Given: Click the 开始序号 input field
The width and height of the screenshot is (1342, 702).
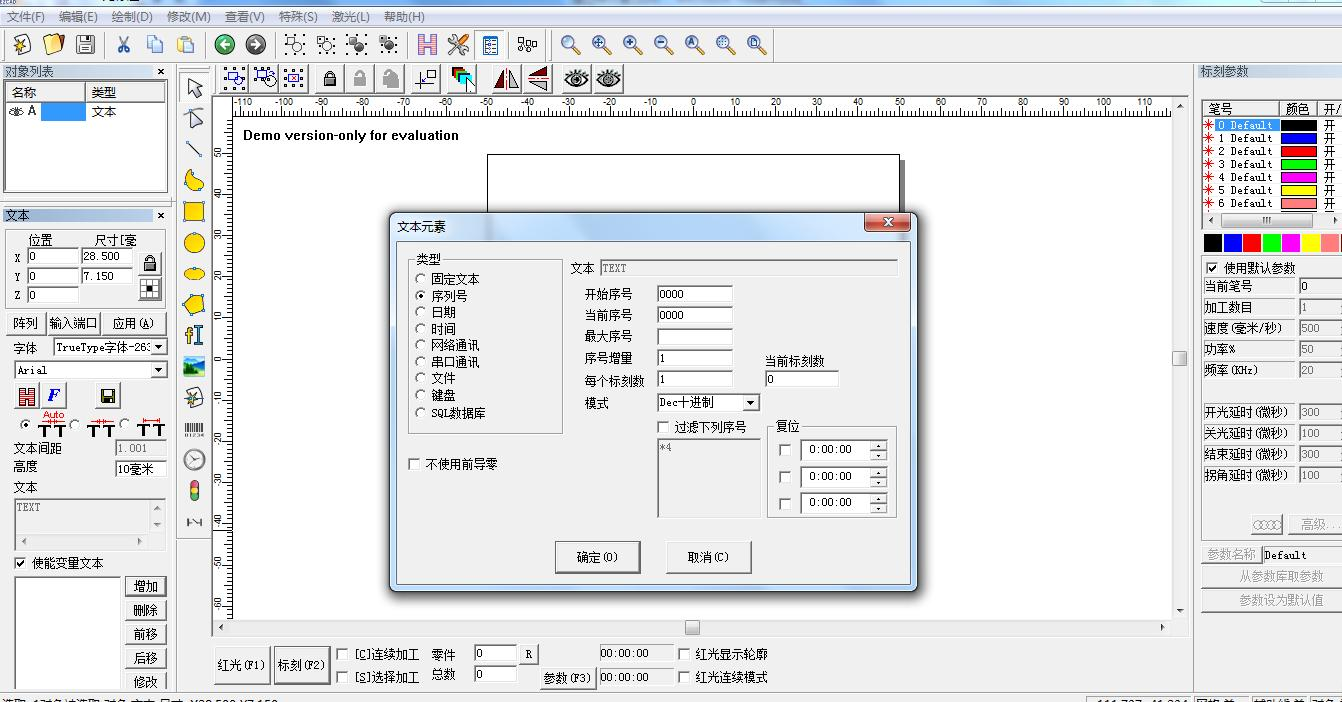Looking at the screenshot, I should pos(696,293).
